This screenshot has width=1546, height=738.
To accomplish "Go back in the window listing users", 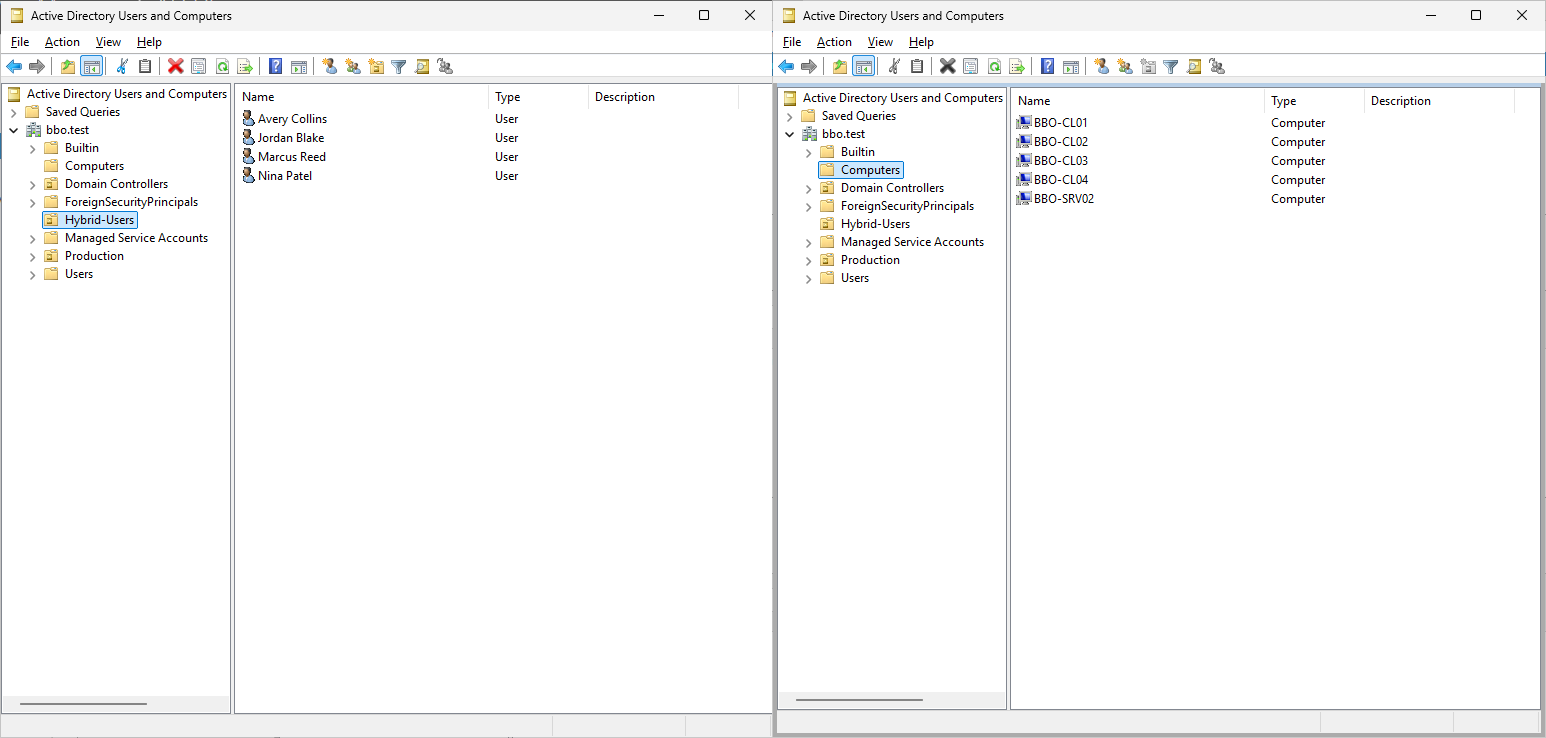I will pos(14,66).
